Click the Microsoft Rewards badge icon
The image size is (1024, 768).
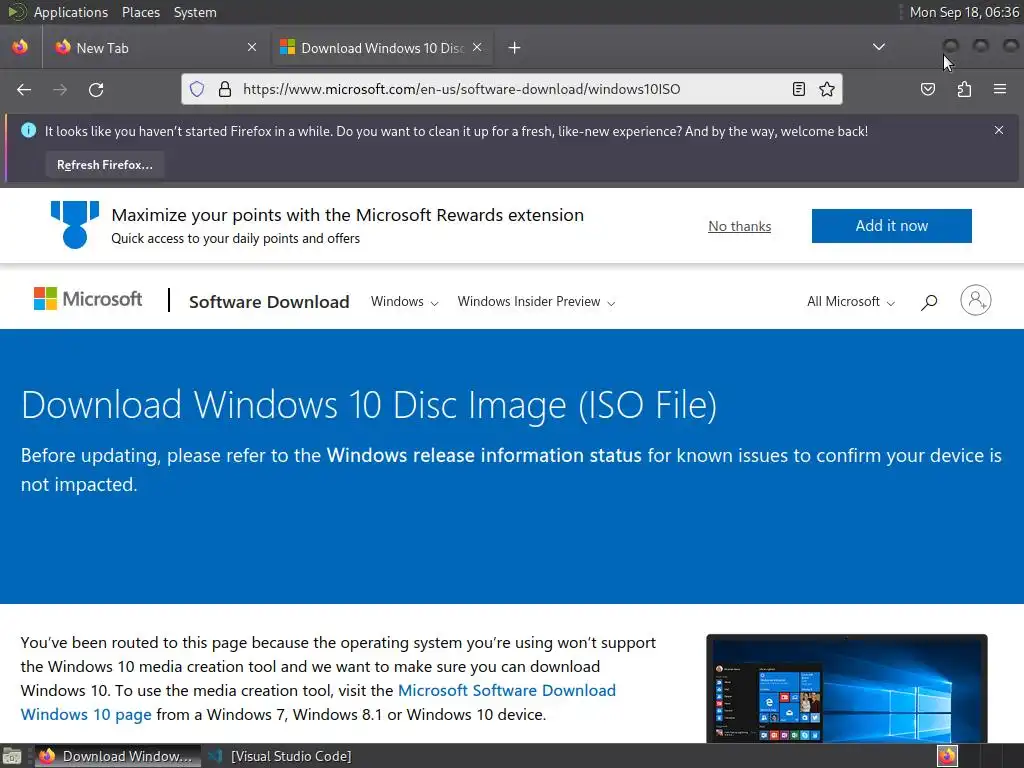click(x=75, y=225)
